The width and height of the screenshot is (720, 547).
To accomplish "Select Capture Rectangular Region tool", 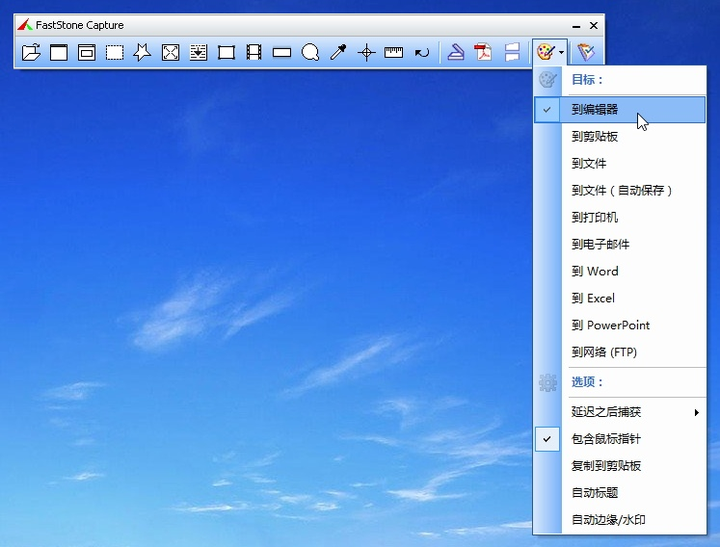I will point(115,52).
